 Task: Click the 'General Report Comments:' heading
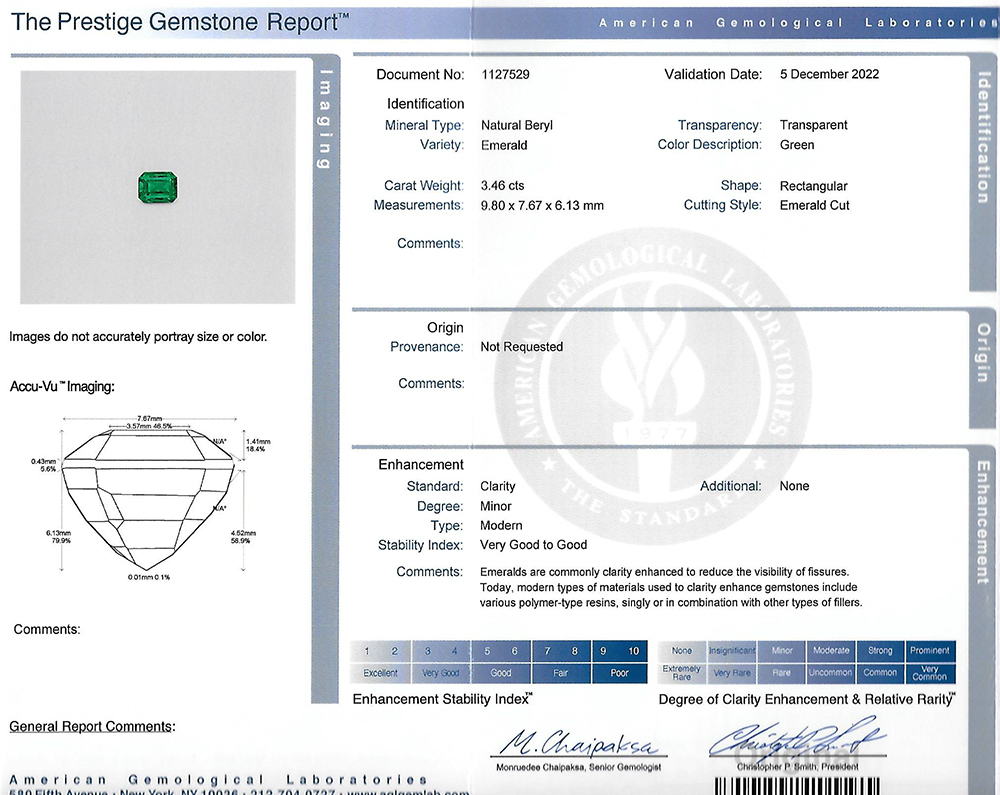point(92,727)
